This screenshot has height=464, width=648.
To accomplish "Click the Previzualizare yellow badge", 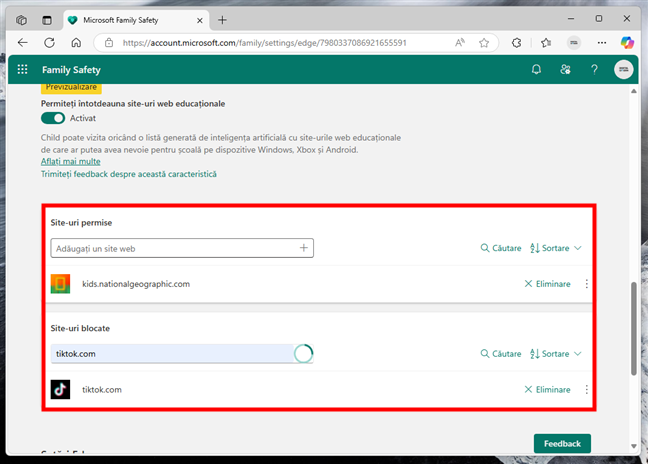I will [x=71, y=87].
